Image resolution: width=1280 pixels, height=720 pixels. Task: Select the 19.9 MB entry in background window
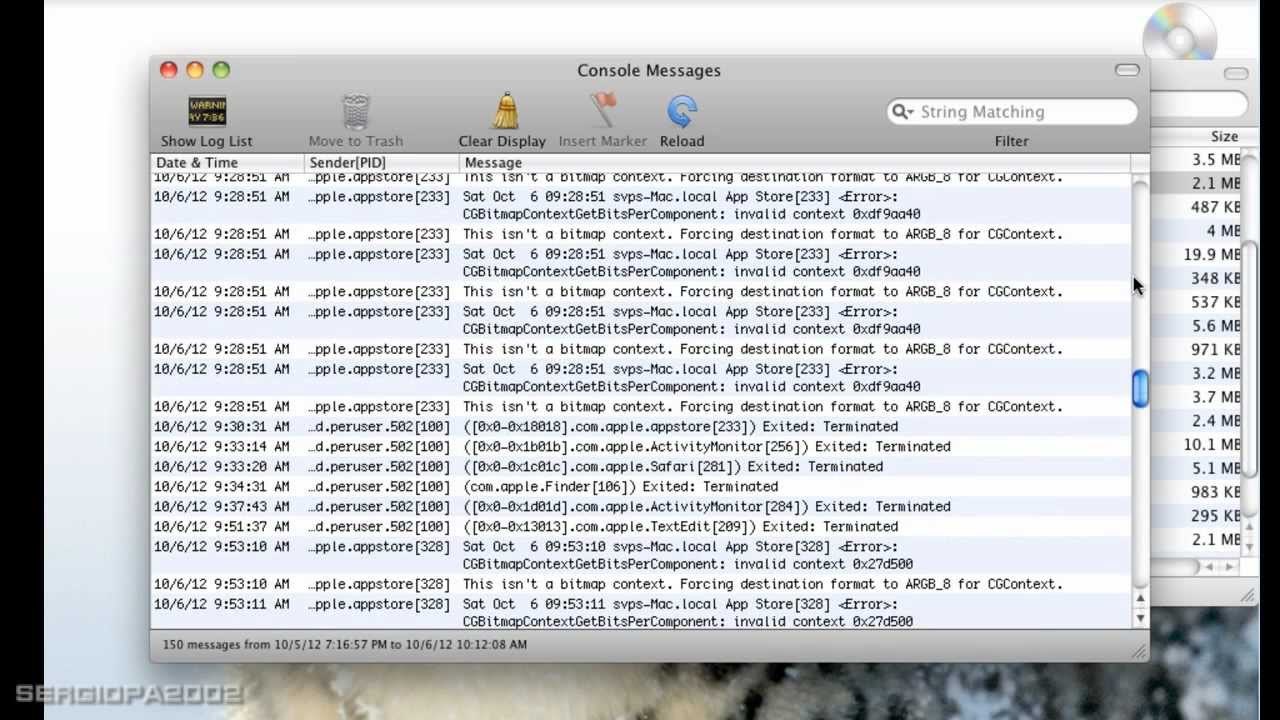point(1211,255)
